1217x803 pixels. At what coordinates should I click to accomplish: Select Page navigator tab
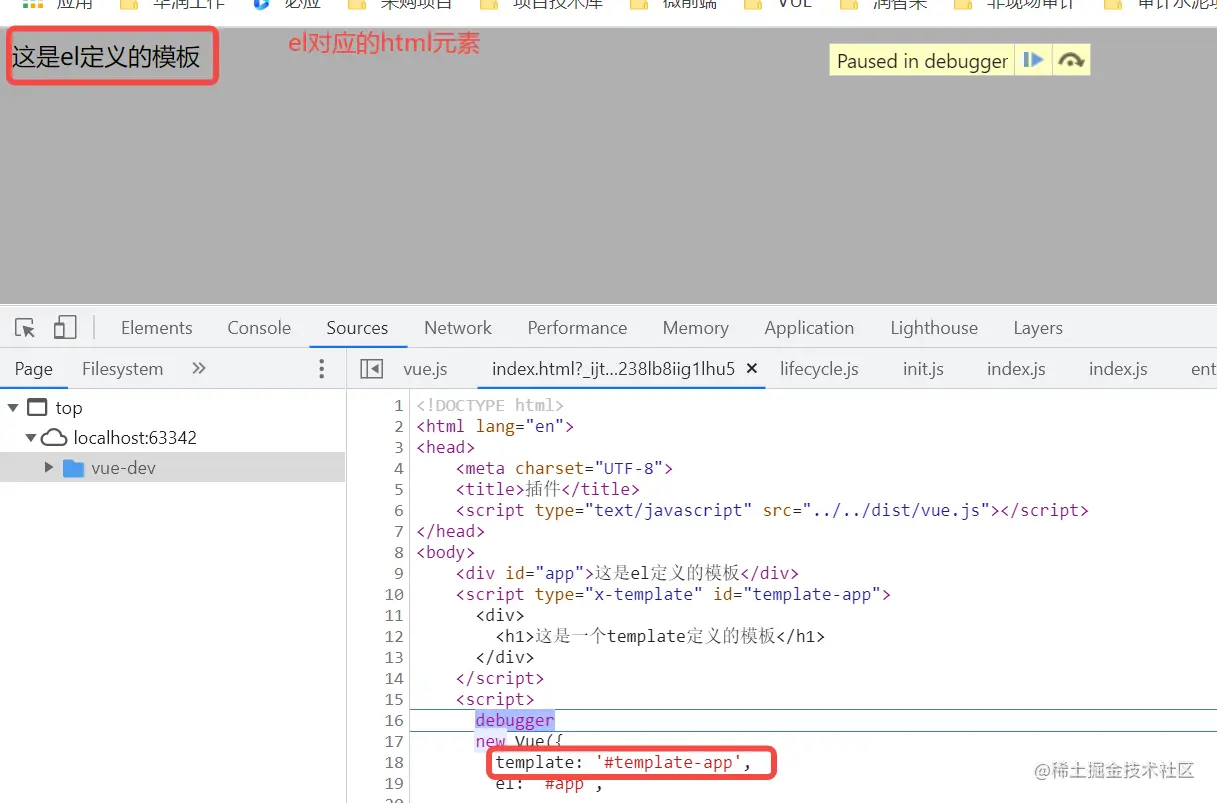(33, 369)
